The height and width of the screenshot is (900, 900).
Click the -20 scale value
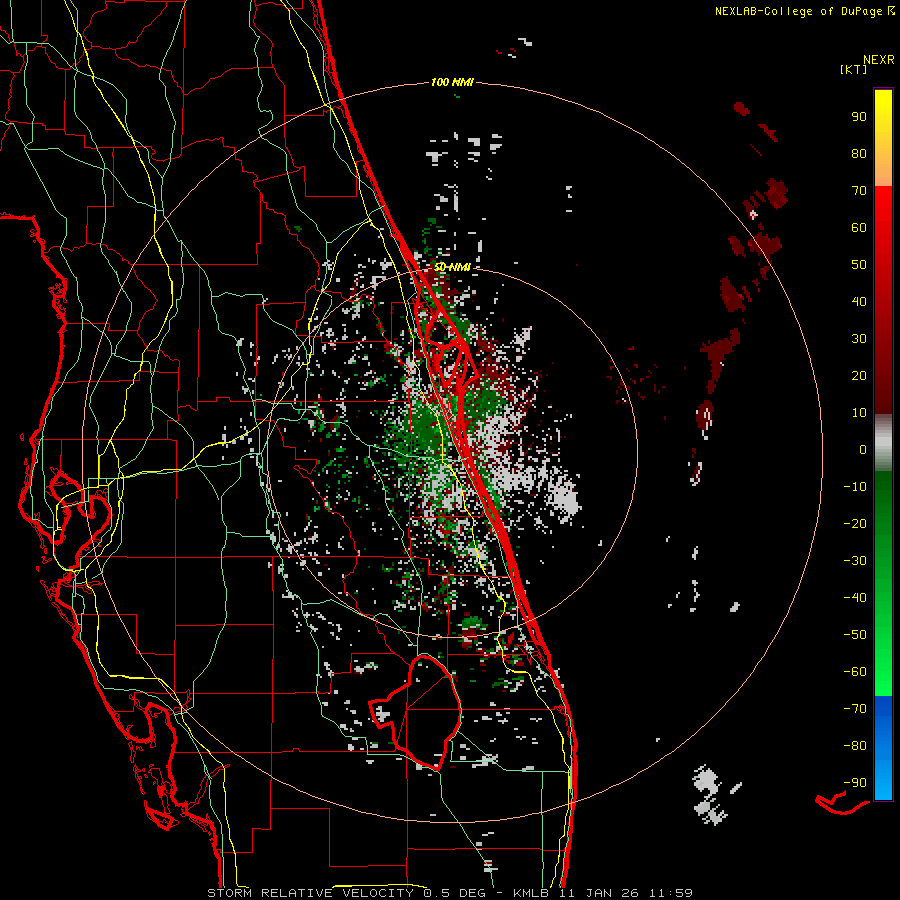click(x=855, y=523)
